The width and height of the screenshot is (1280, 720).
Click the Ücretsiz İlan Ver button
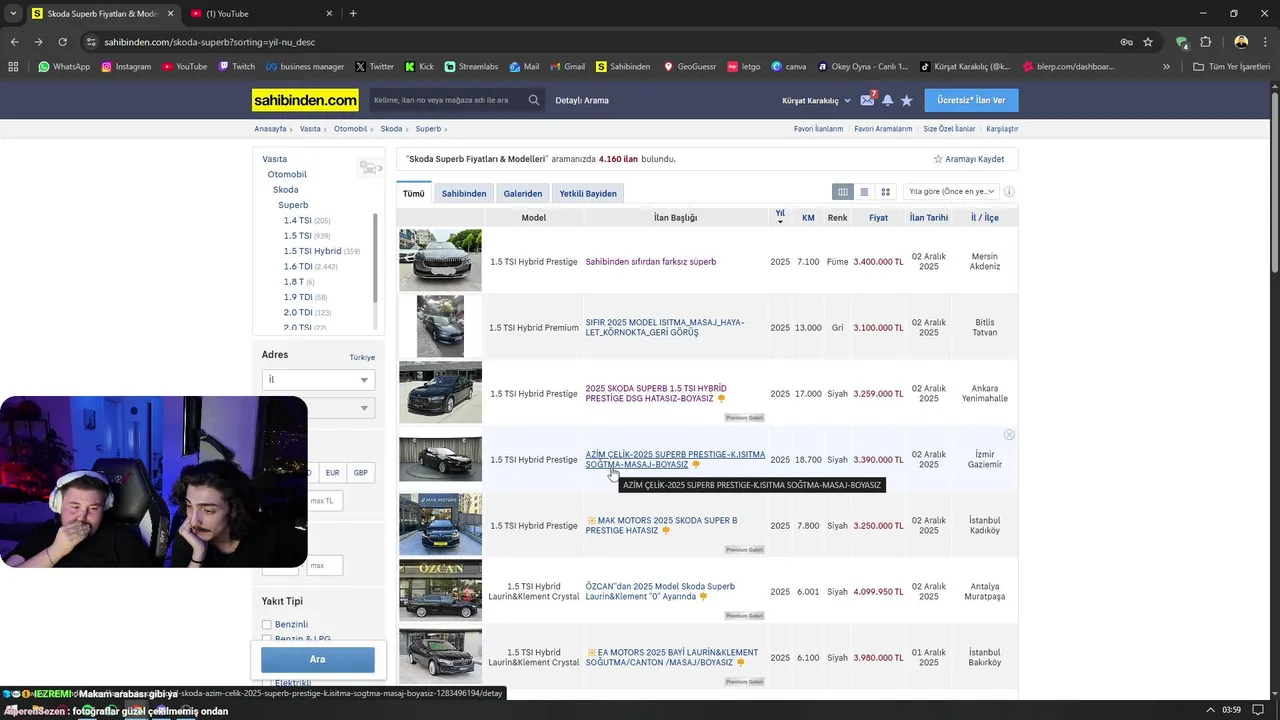pos(971,100)
